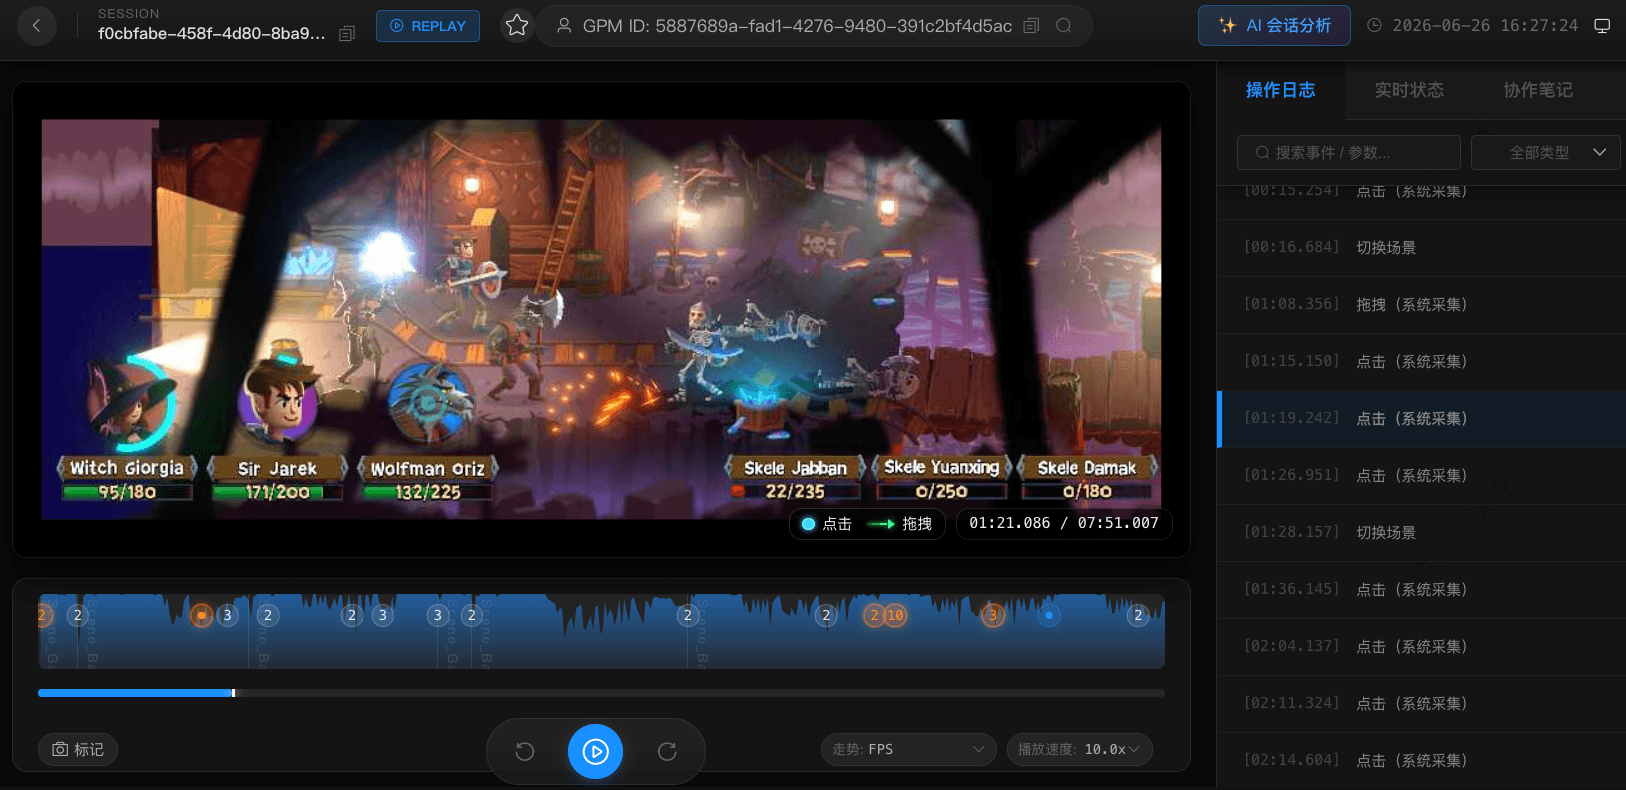Screen dimensions: 1626x790
Task: Copy the session ID
Action: [x=347, y=34]
